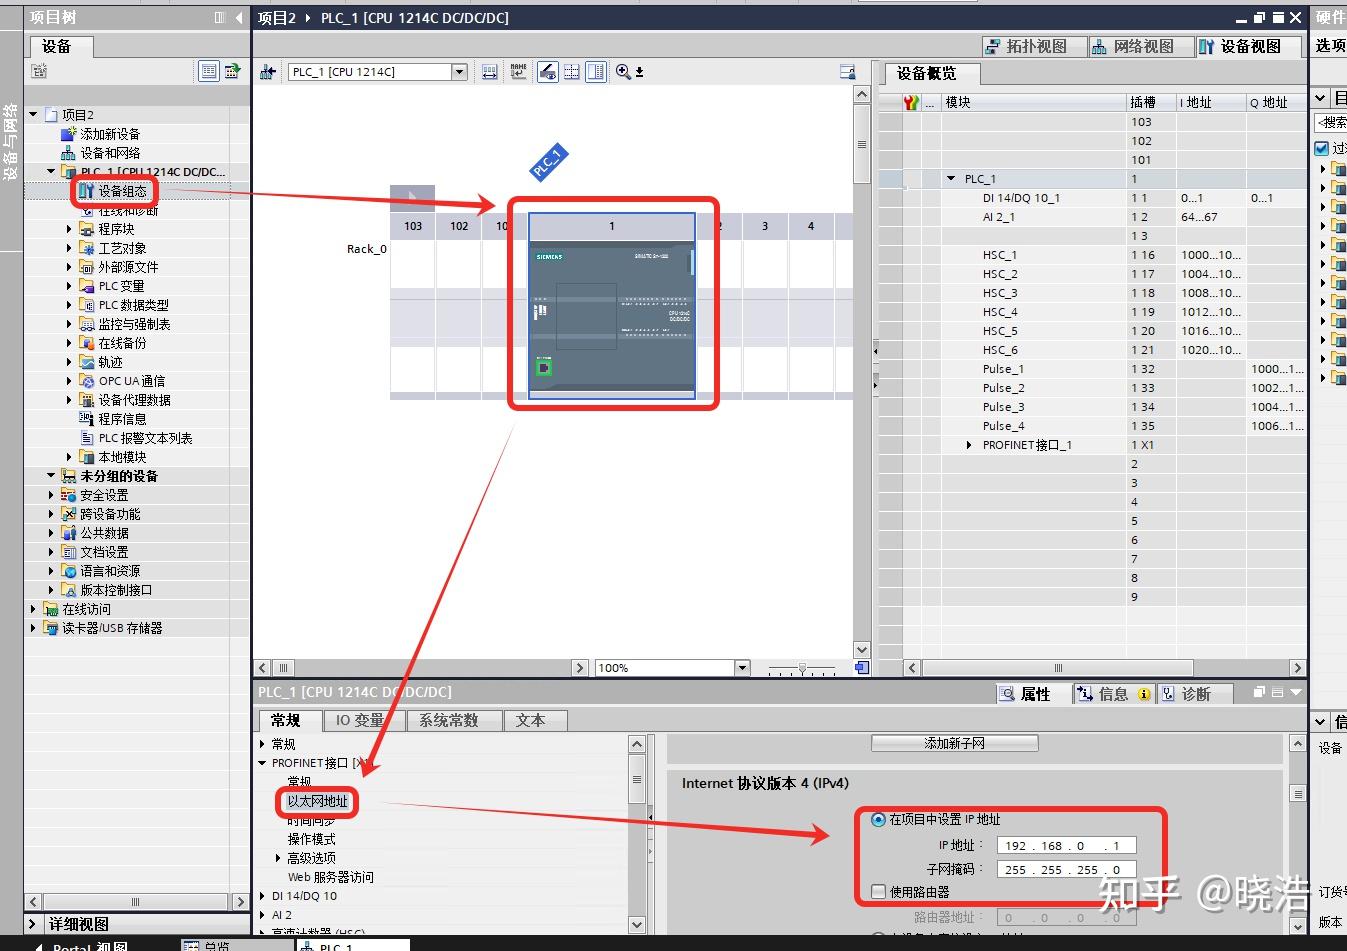Select Web 服务器访问 in properties navigation
This screenshot has height=951, width=1347.
(x=331, y=877)
